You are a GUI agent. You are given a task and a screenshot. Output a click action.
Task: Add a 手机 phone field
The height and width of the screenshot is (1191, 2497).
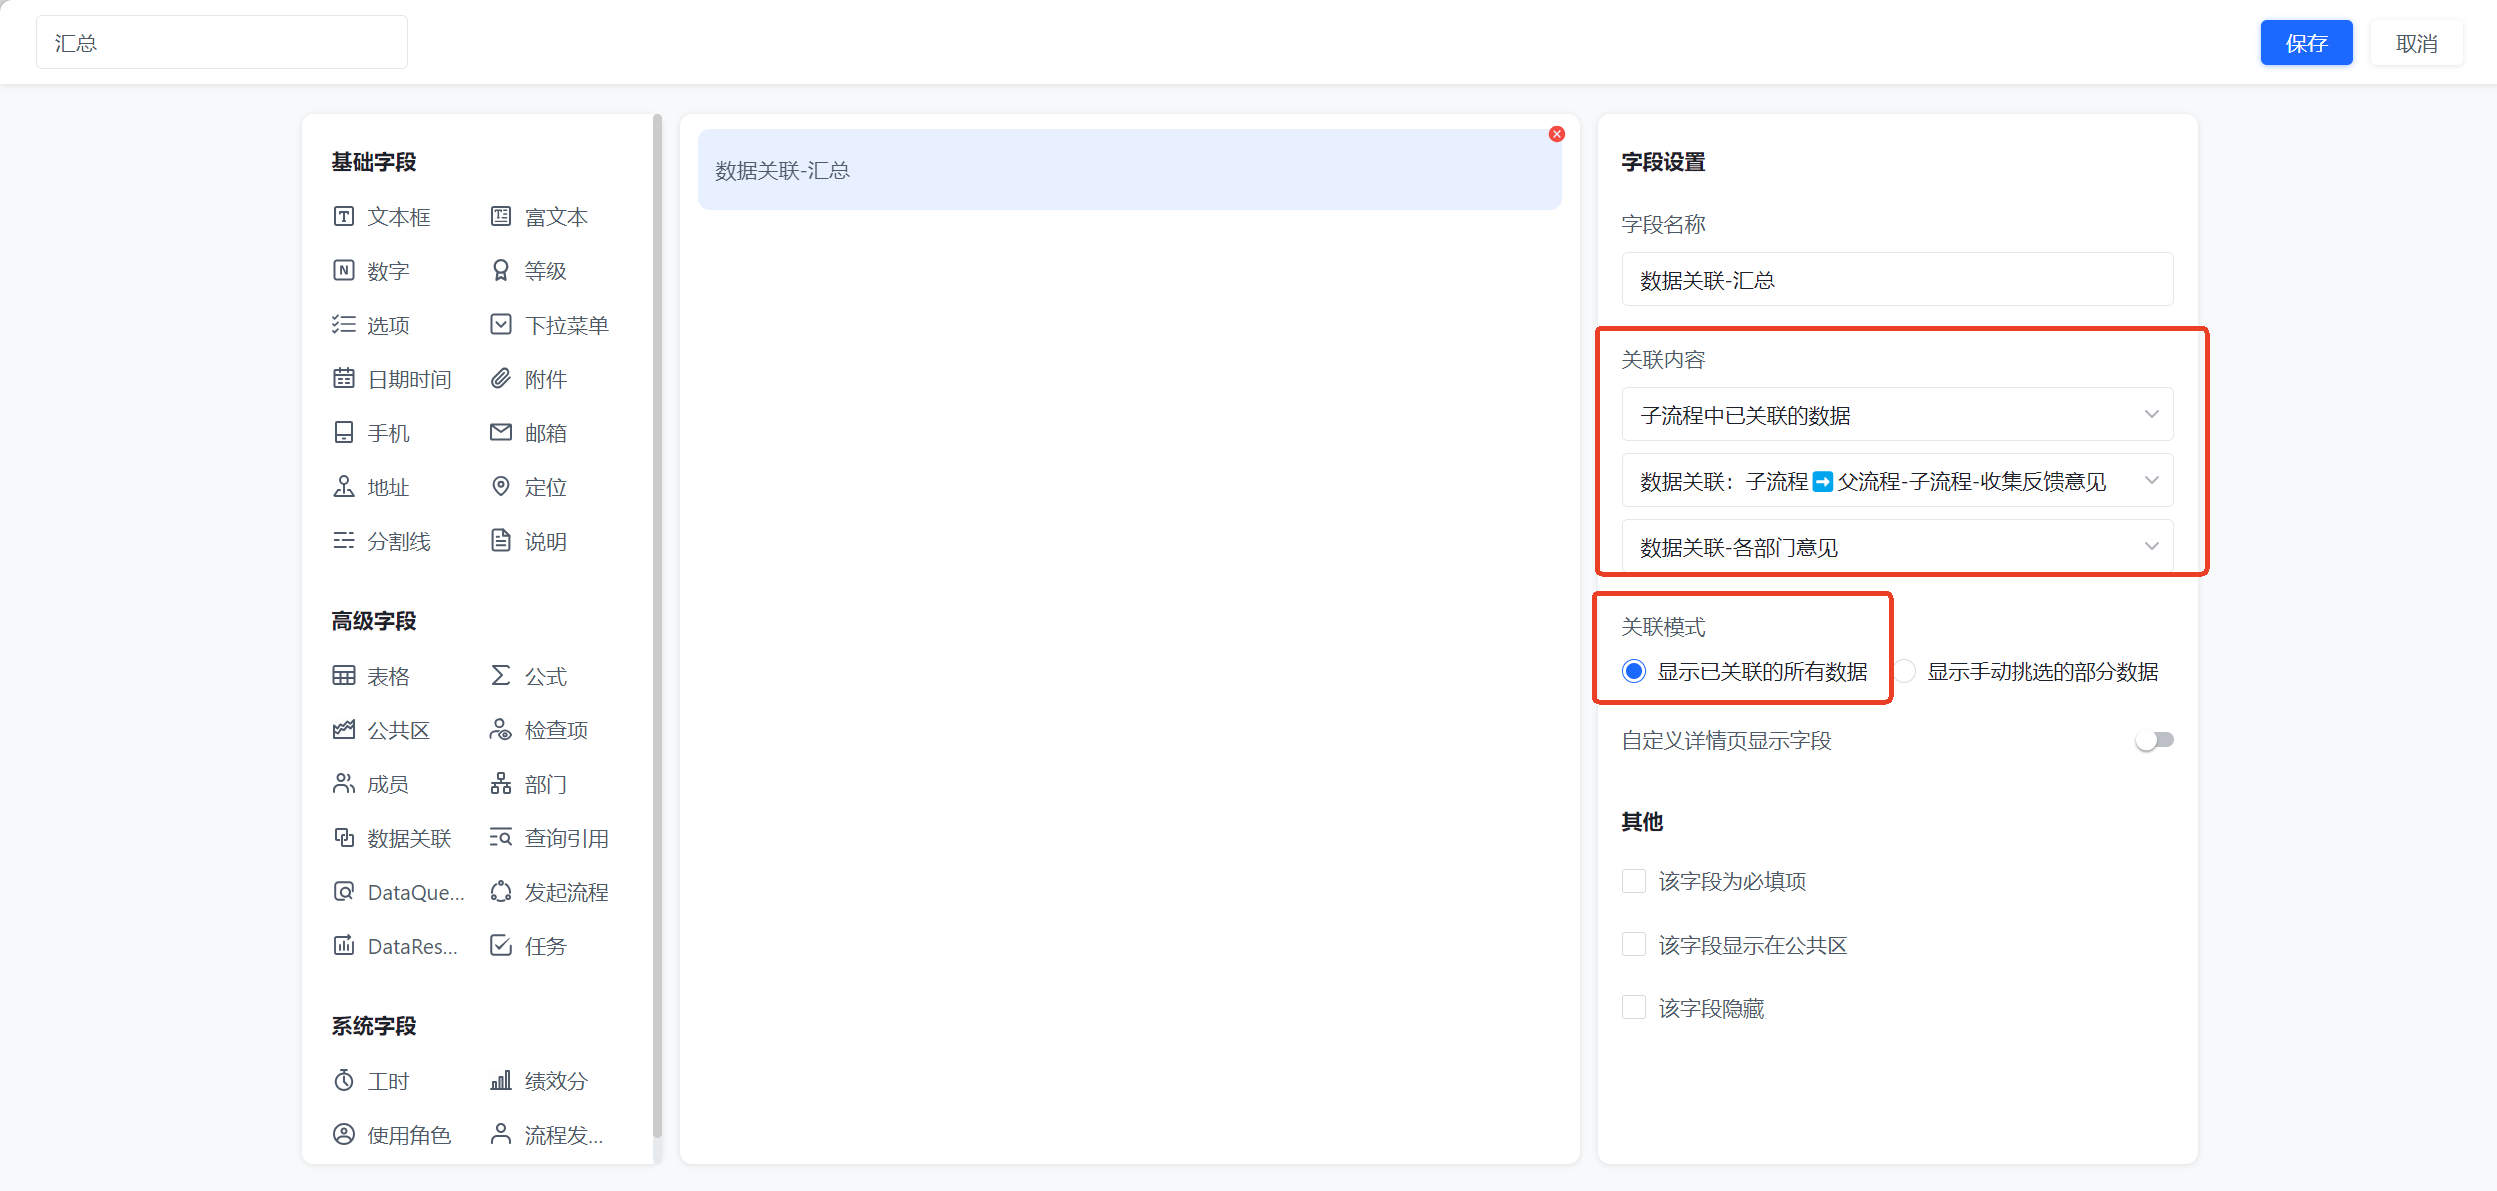tap(372, 433)
